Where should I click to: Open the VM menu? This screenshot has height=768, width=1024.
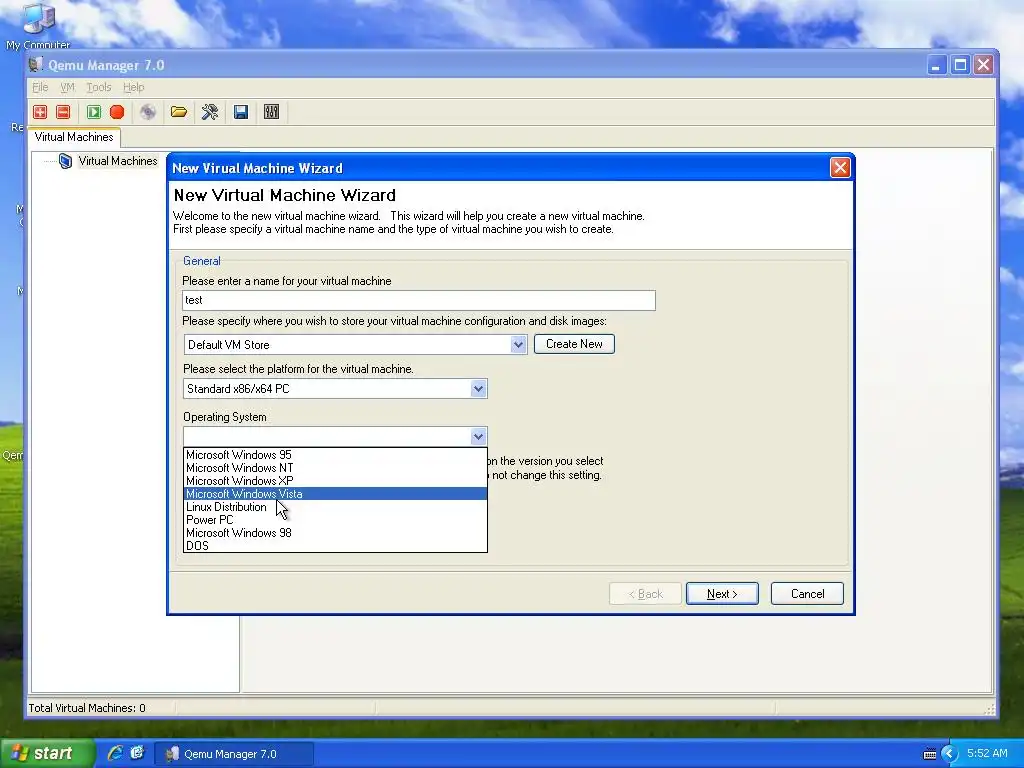[67, 87]
